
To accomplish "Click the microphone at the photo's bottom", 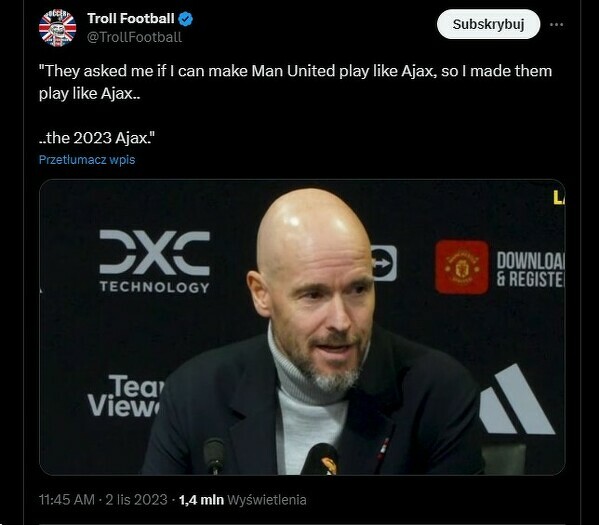I will click(321, 459).
